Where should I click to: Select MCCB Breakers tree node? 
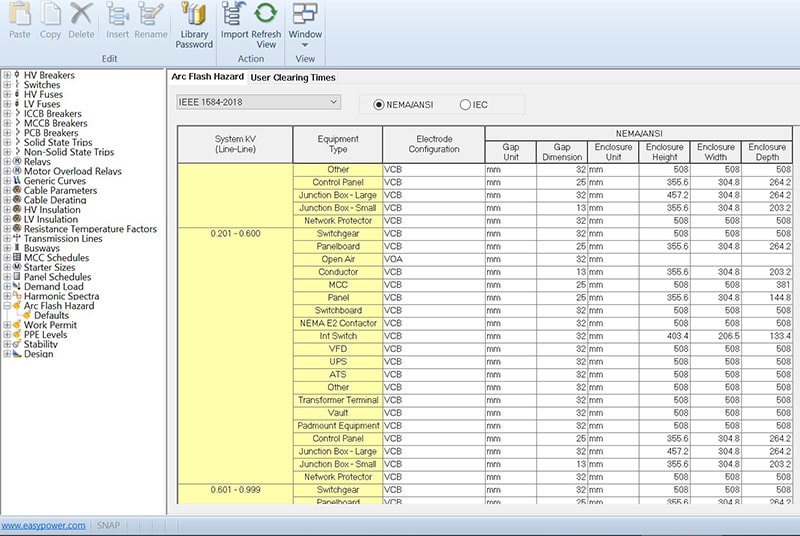point(56,123)
